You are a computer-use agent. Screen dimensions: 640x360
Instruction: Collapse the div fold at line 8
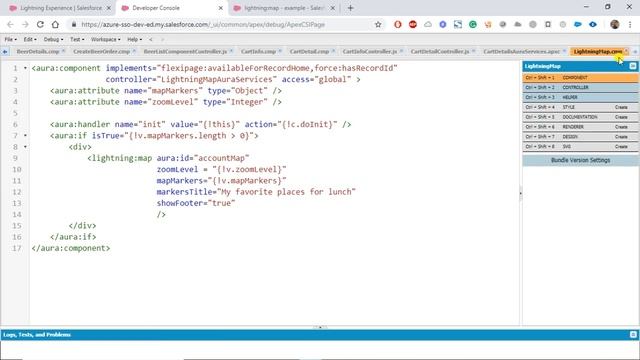(x=25, y=147)
